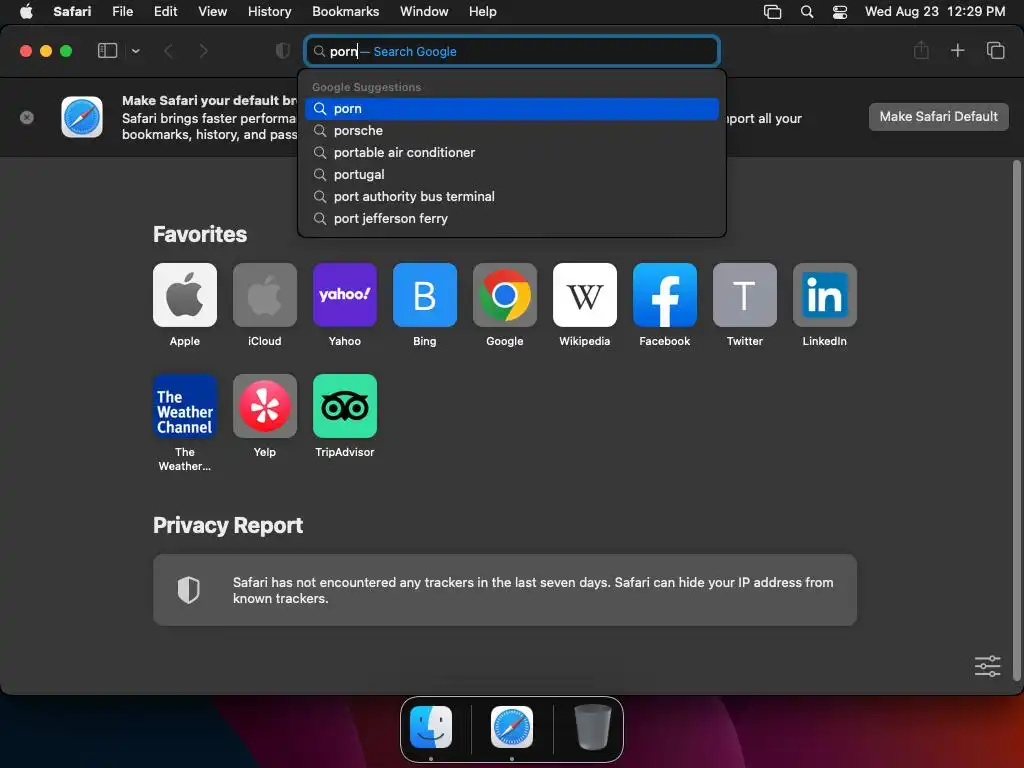Click Make Safari Default button
This screenshot has height=768, width=1024.
click(x=938, y=117)
